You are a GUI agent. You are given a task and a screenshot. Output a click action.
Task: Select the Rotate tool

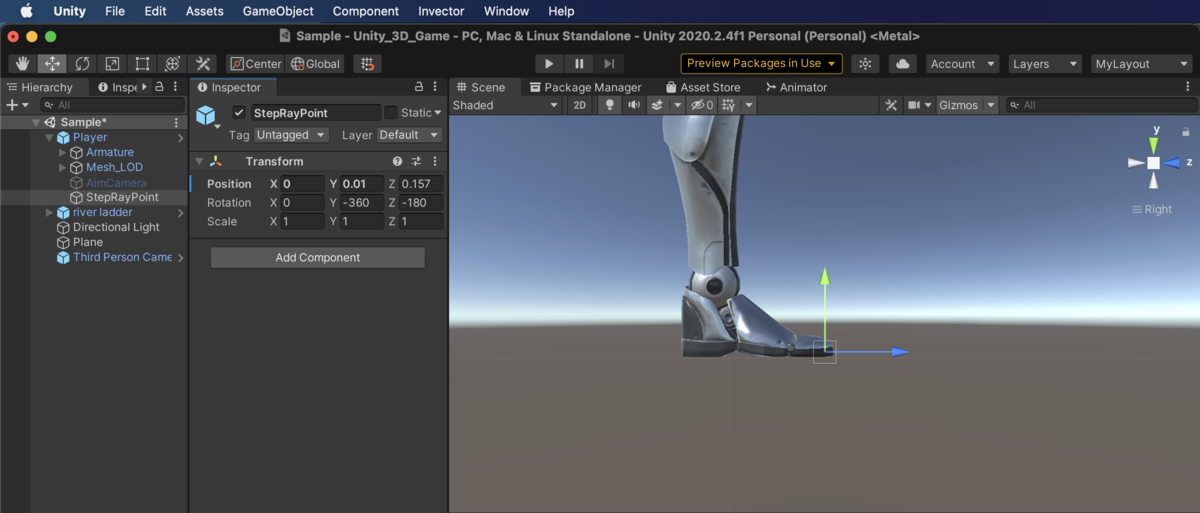coord(82,64)
